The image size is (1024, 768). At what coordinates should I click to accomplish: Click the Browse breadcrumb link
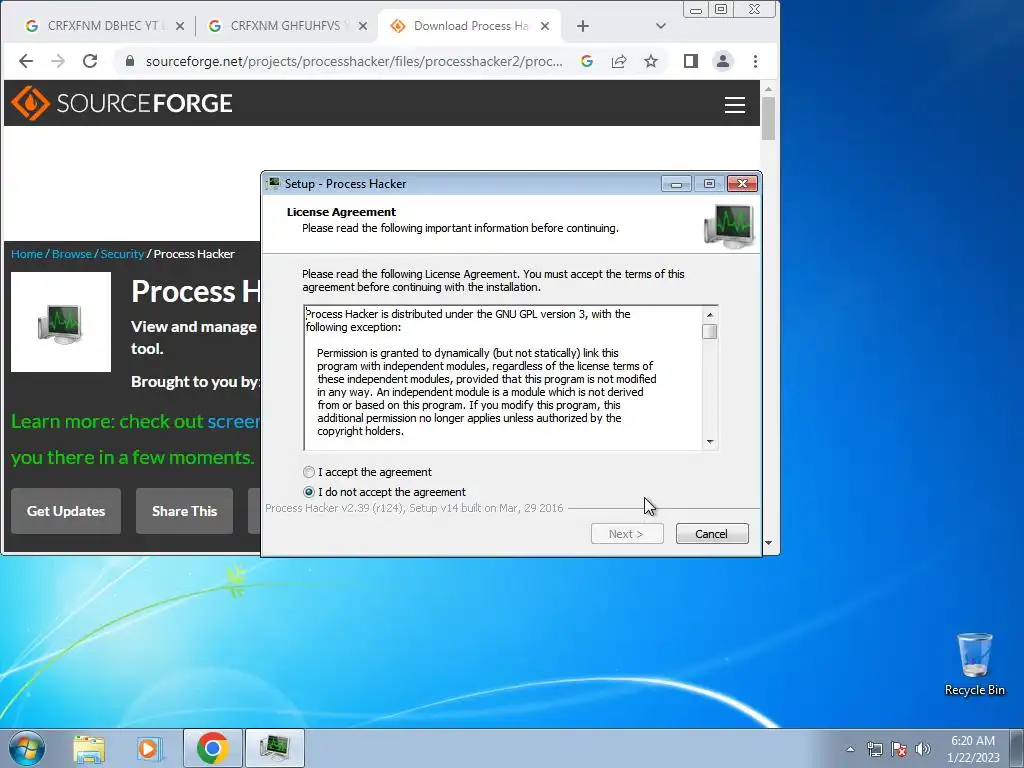(x=71, y=254)
